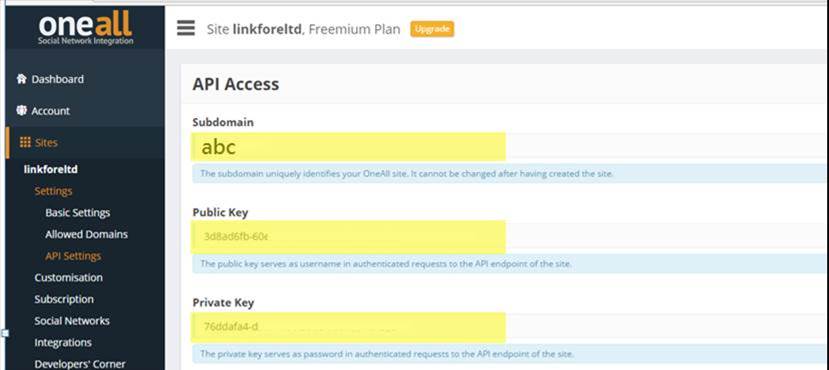
Task: Collapse the Settings submenu
Action: [x=53, y=191]
